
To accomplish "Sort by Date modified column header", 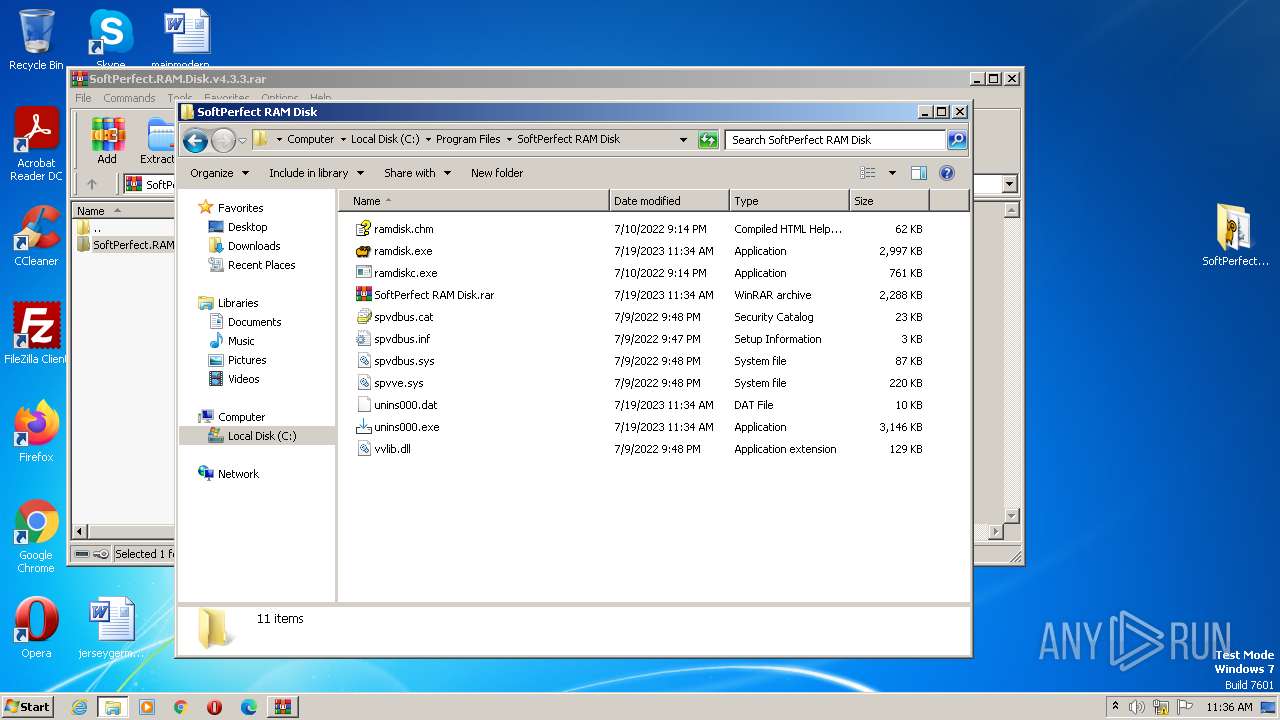I will 669,201.
